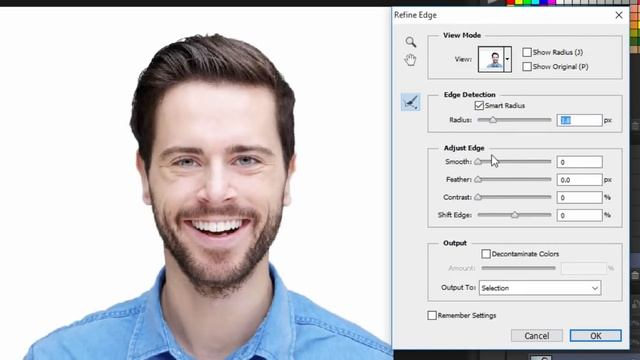Click the Shift Edge value field
The image size is (640, 360).
pos(579,216)
